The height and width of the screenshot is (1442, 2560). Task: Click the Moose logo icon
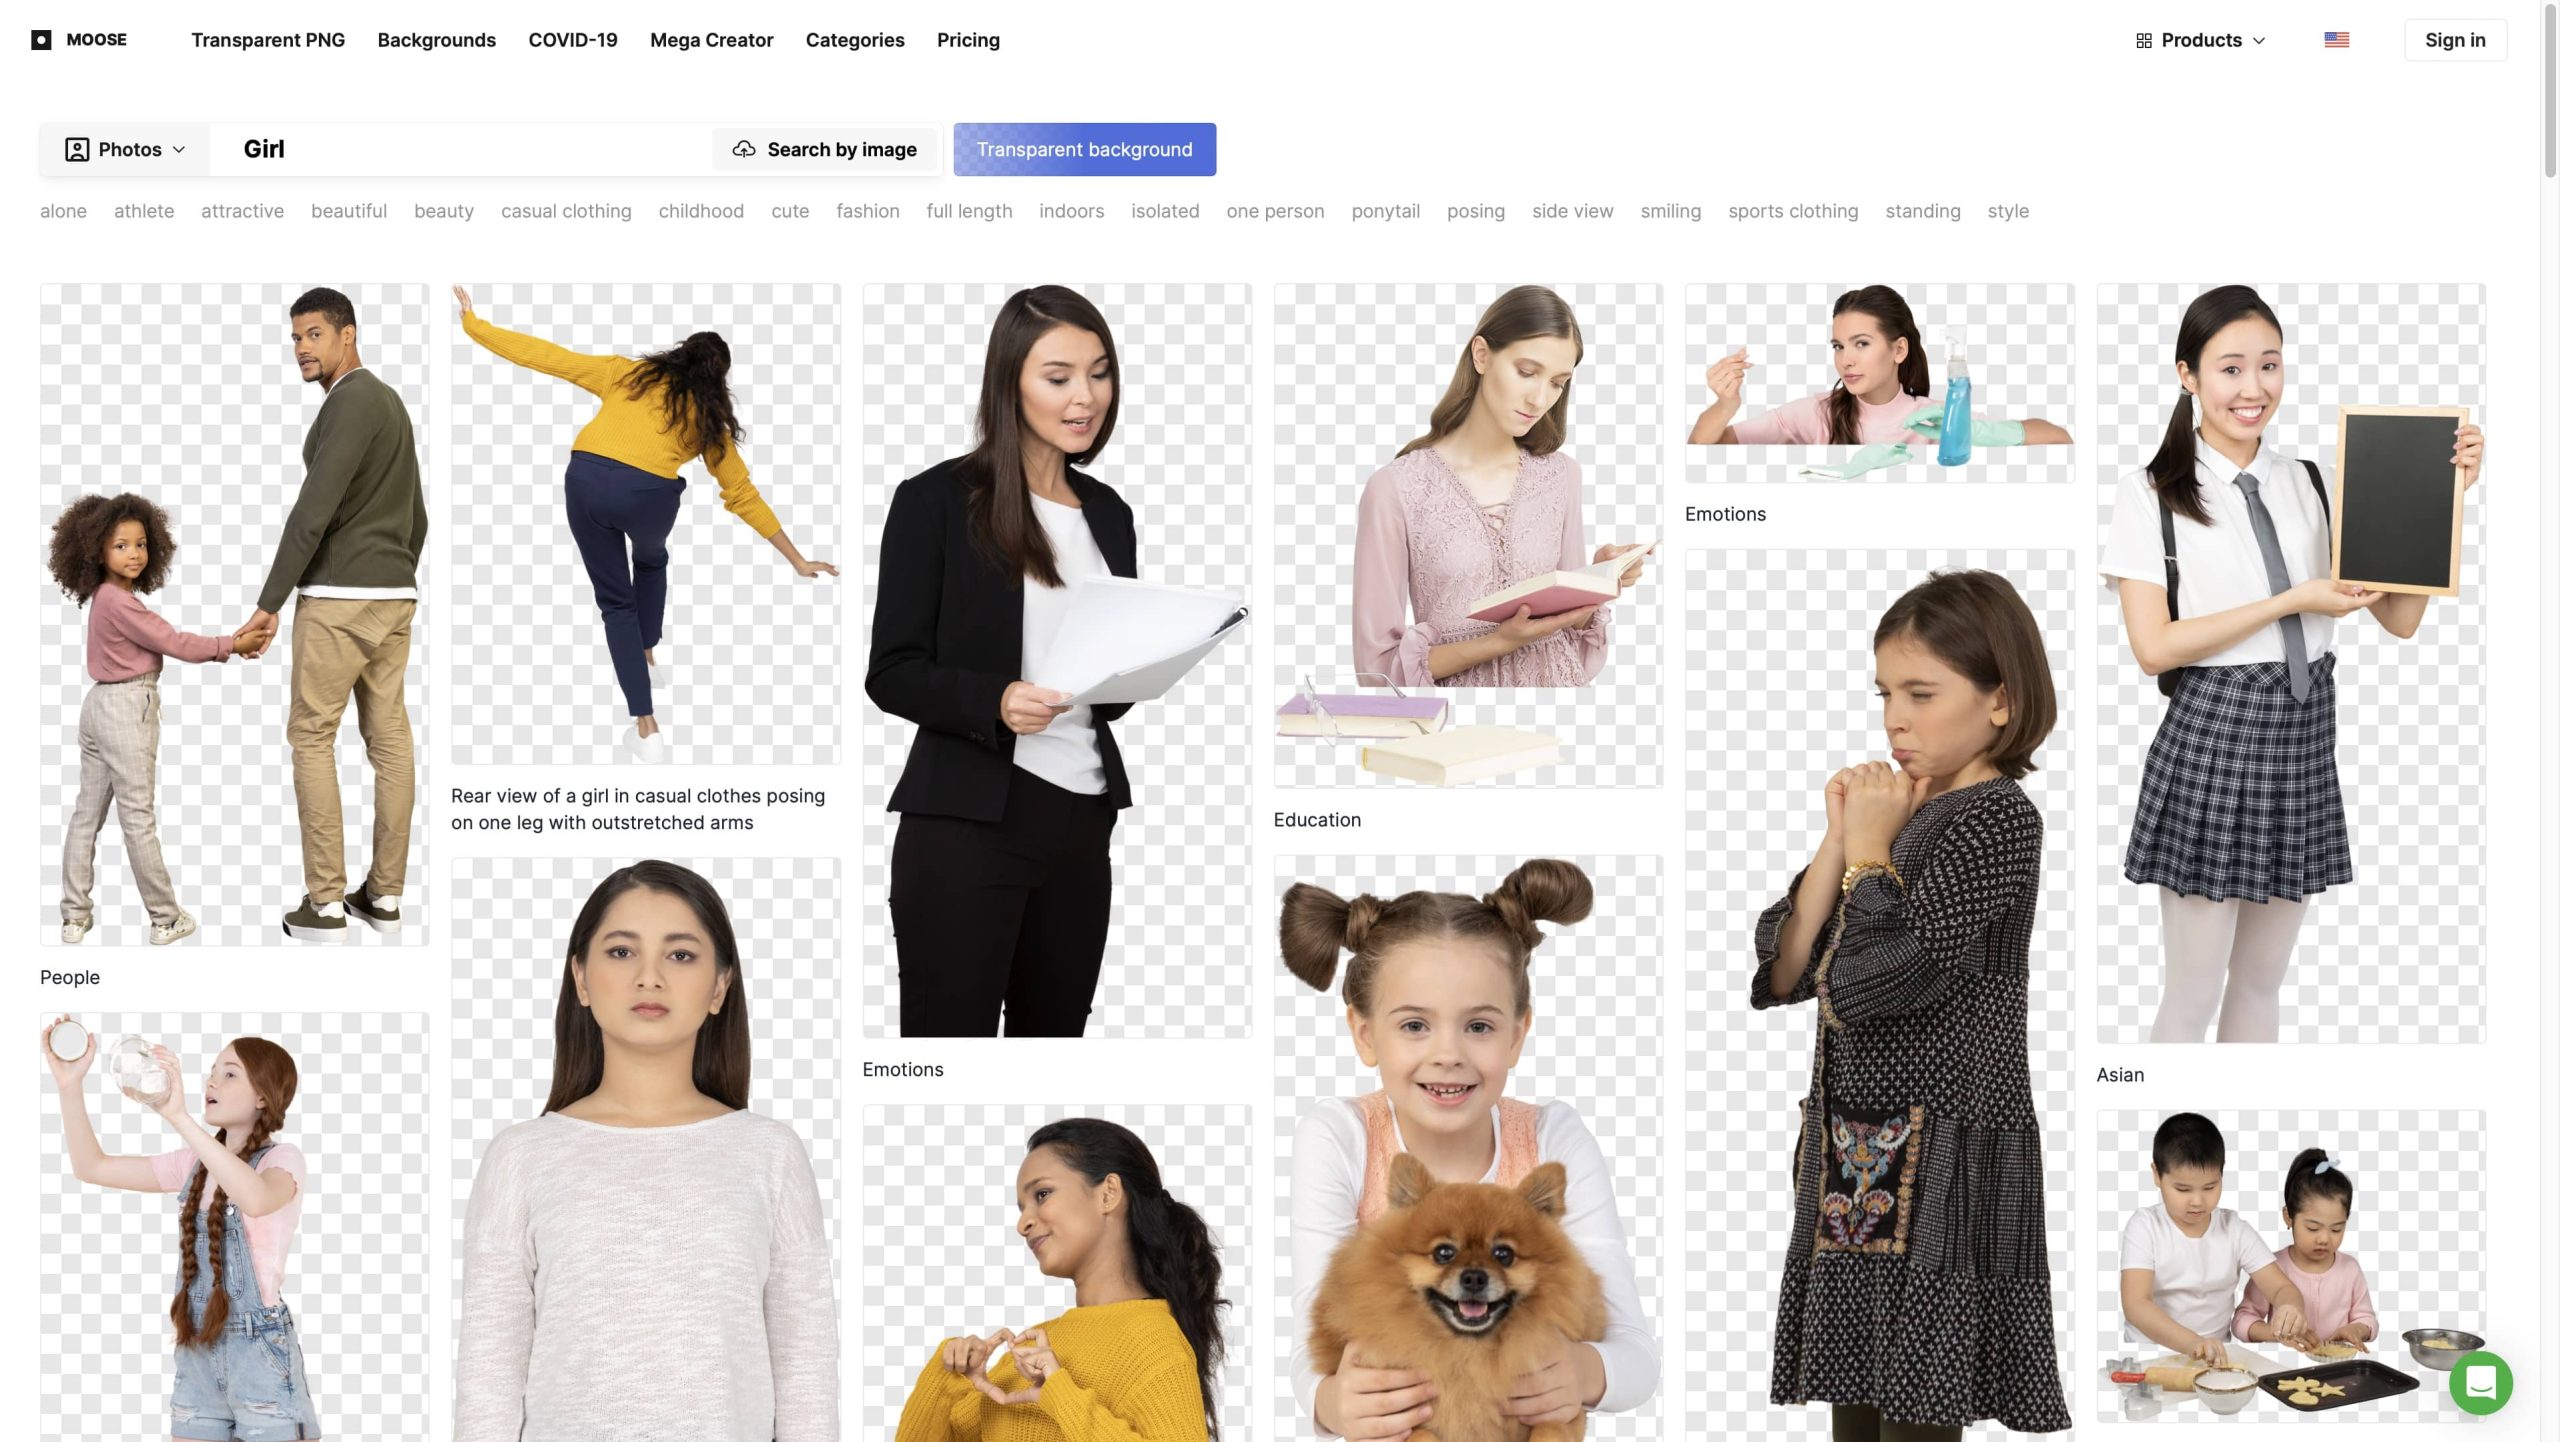(41, 40)
